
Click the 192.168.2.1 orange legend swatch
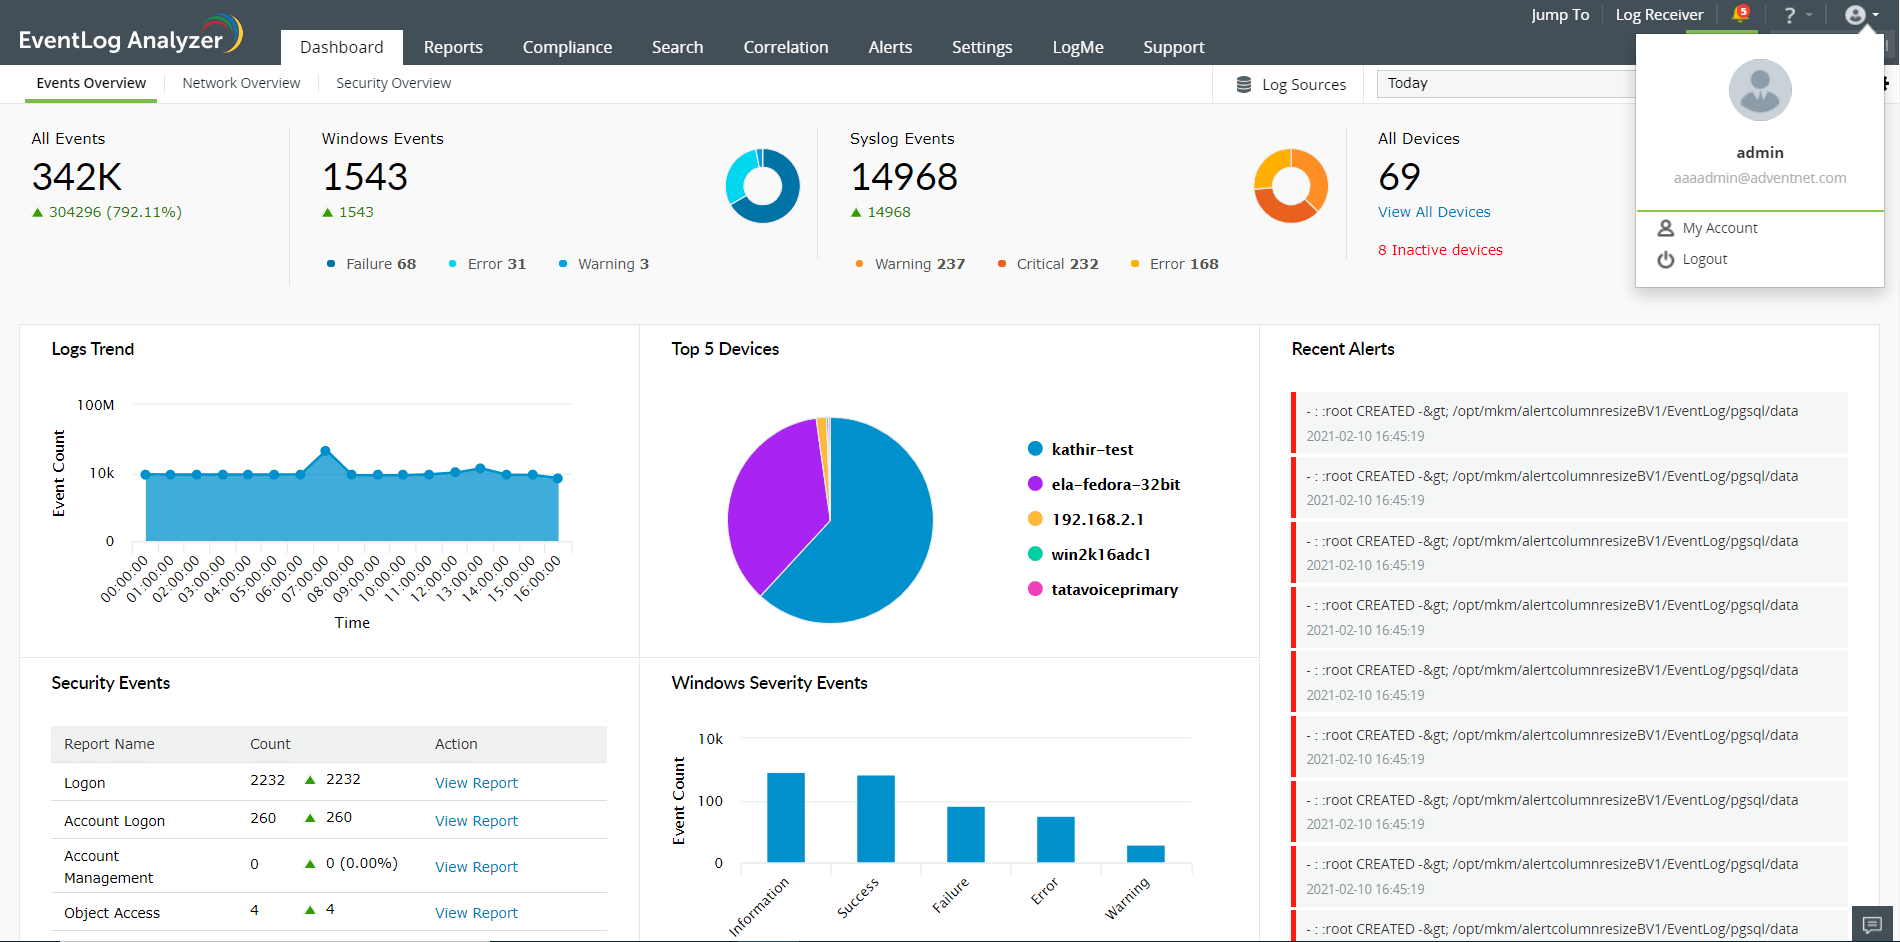(x=1035, y=519)
